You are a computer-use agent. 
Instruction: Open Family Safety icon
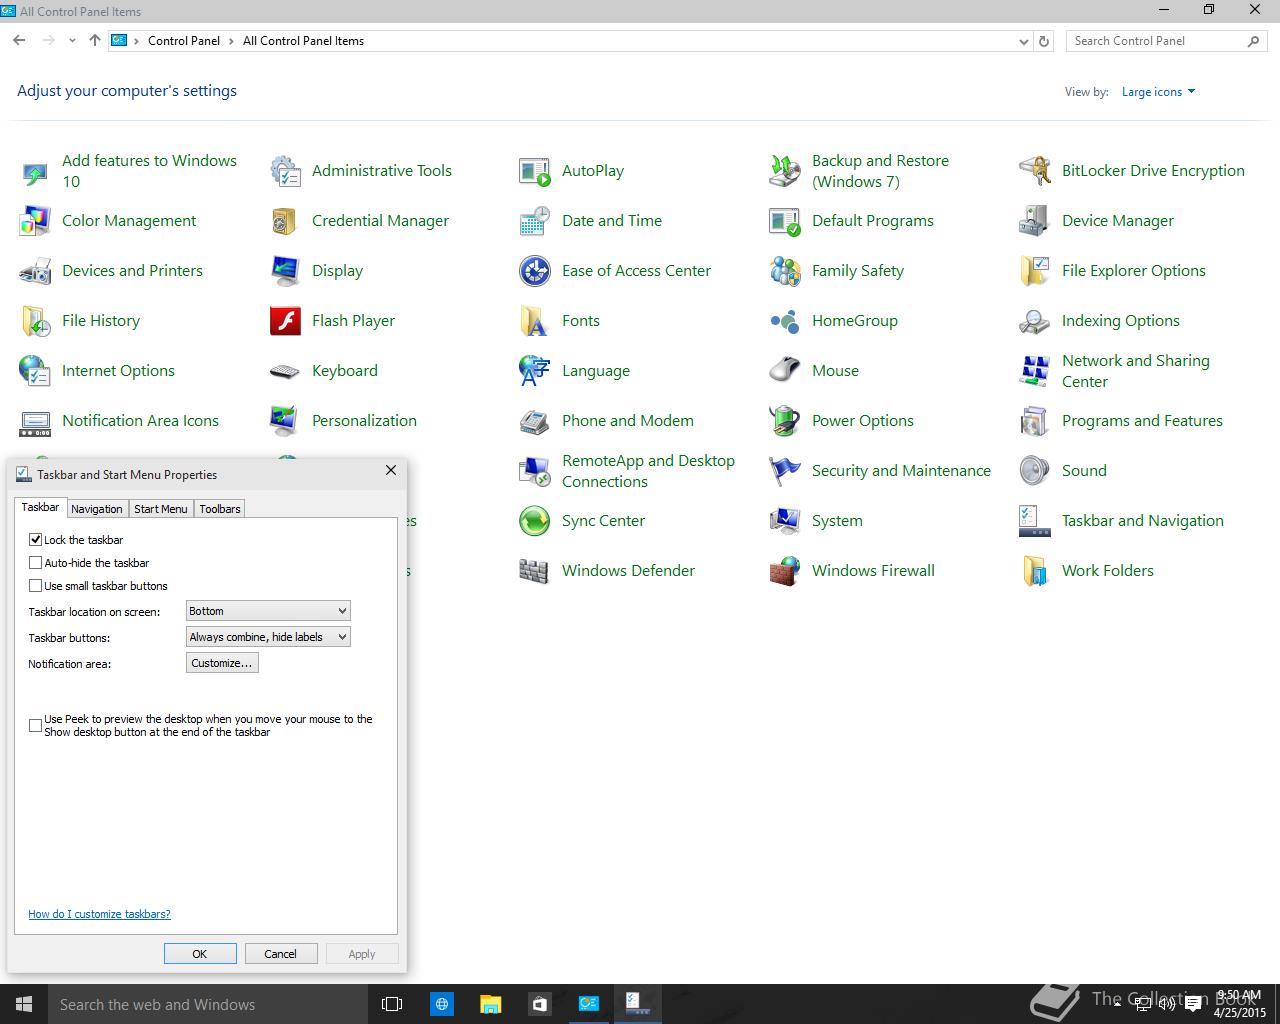click(x=785, y=271)
